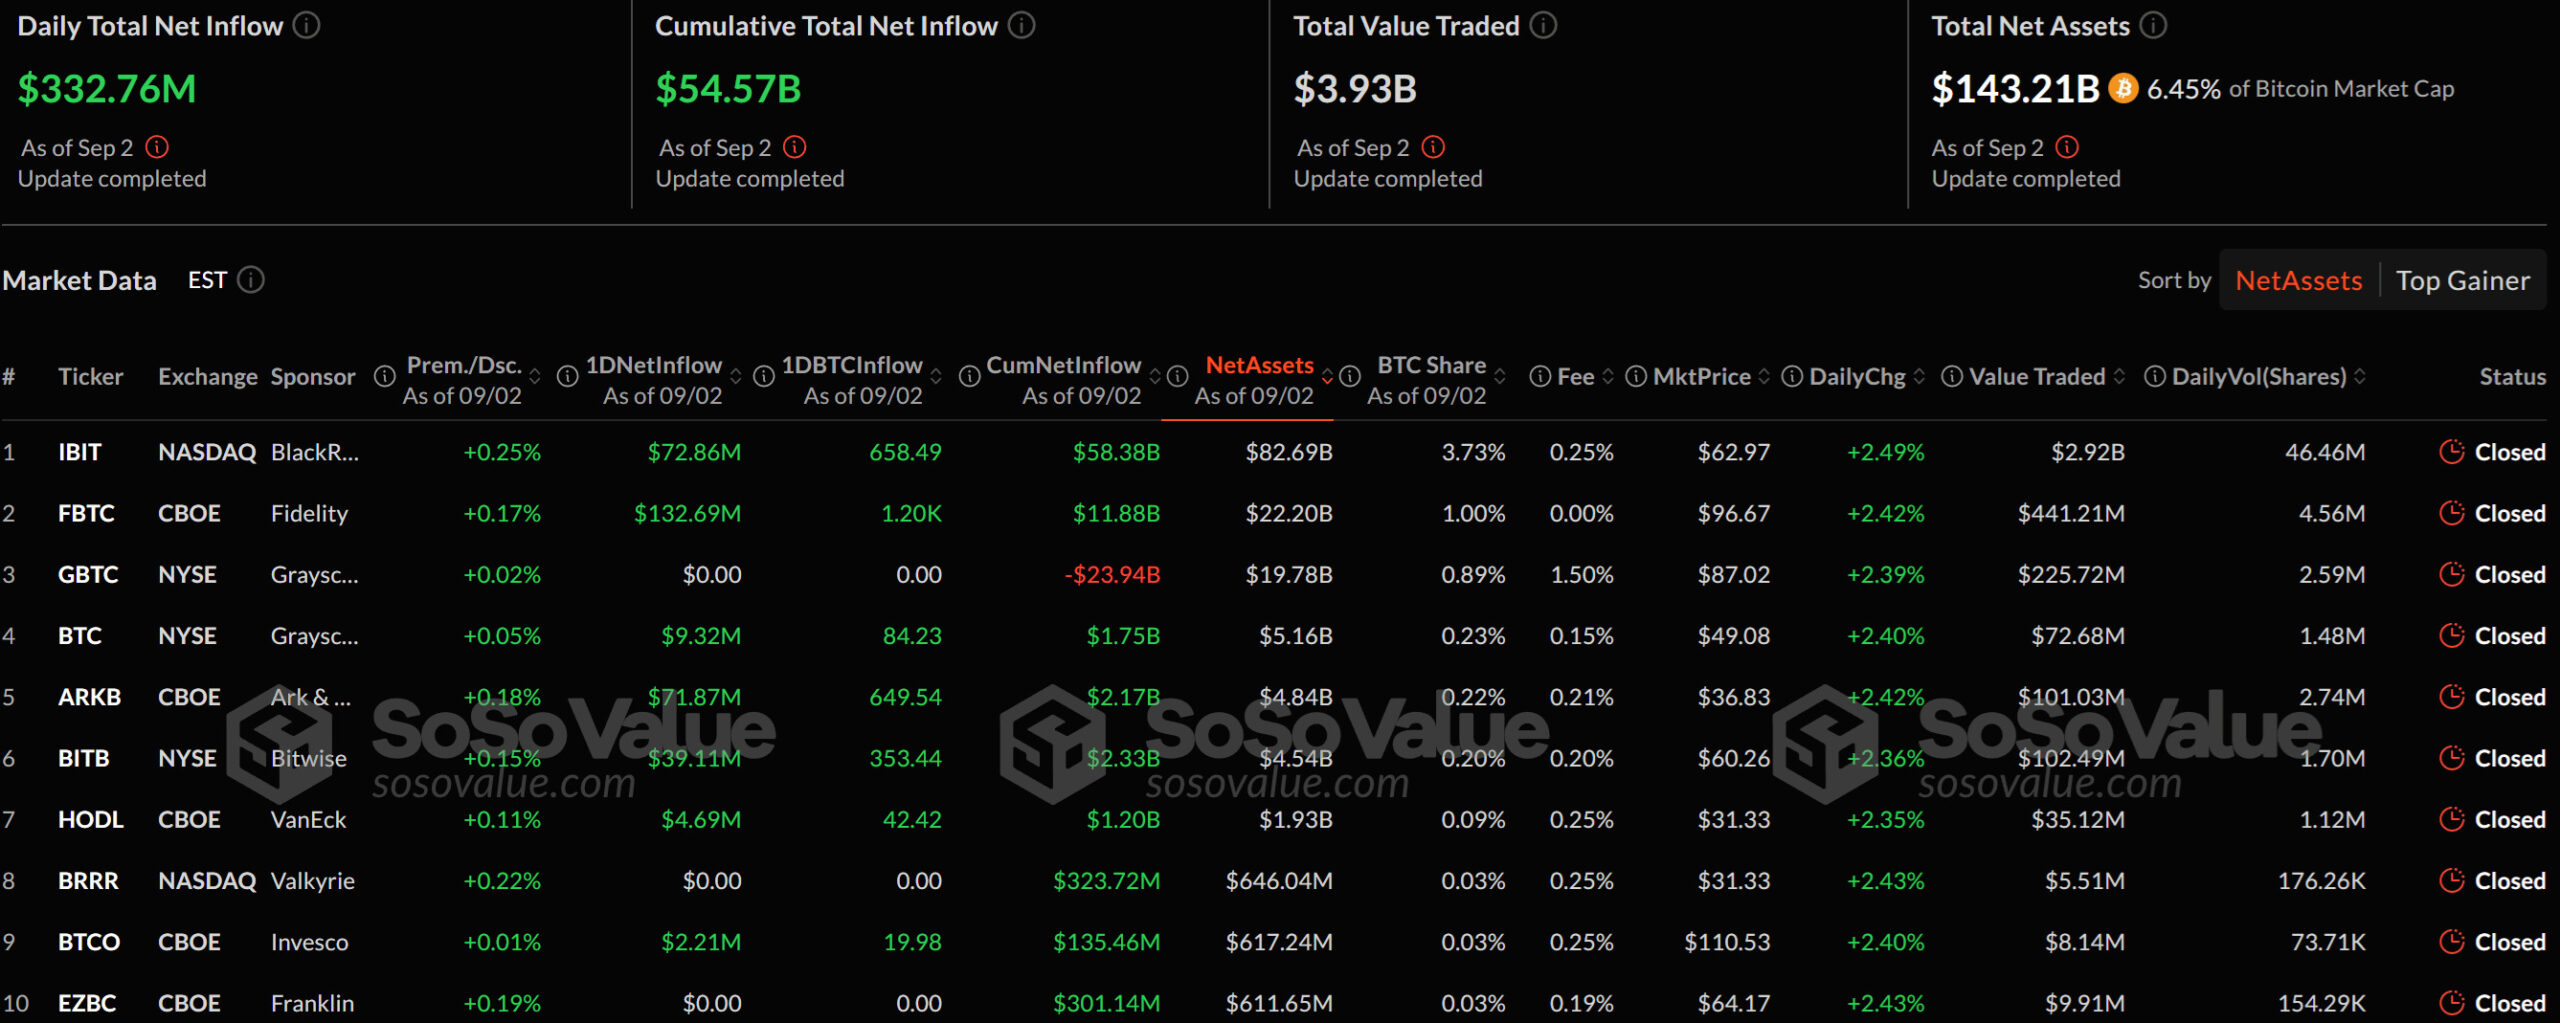Click Closed status in FBTC row
This screenshot has height=1023, width=2560.
pyautogui.click(x=2510, y=513)
